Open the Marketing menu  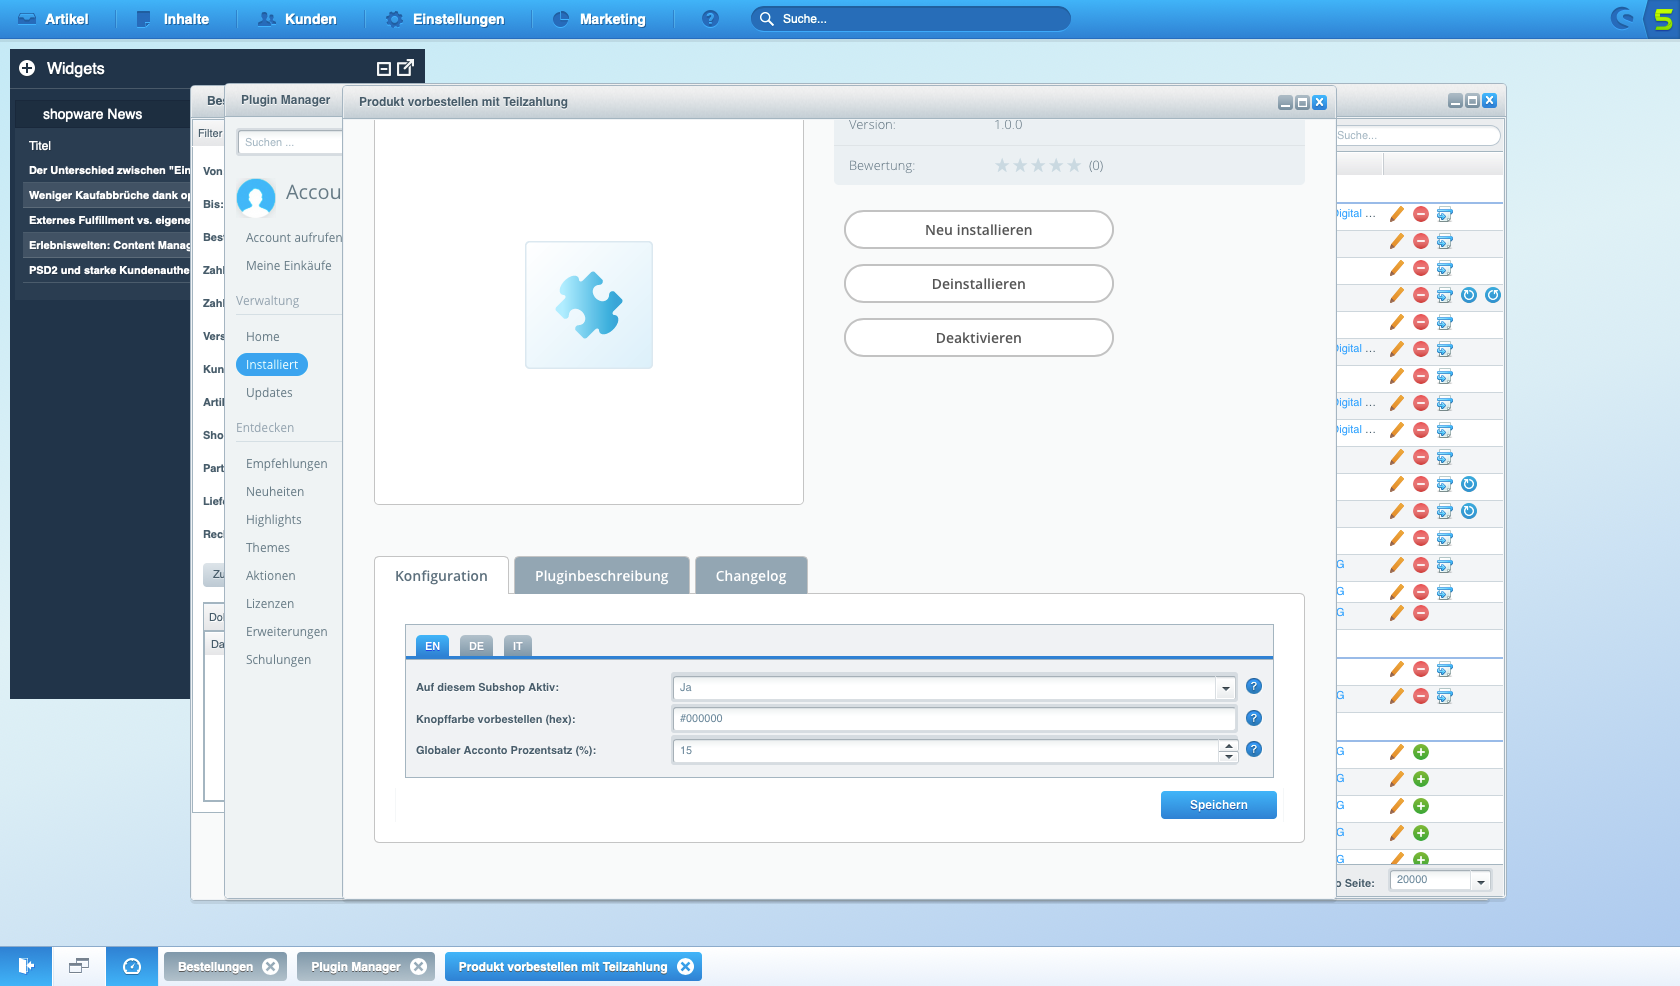click(599, 19)
